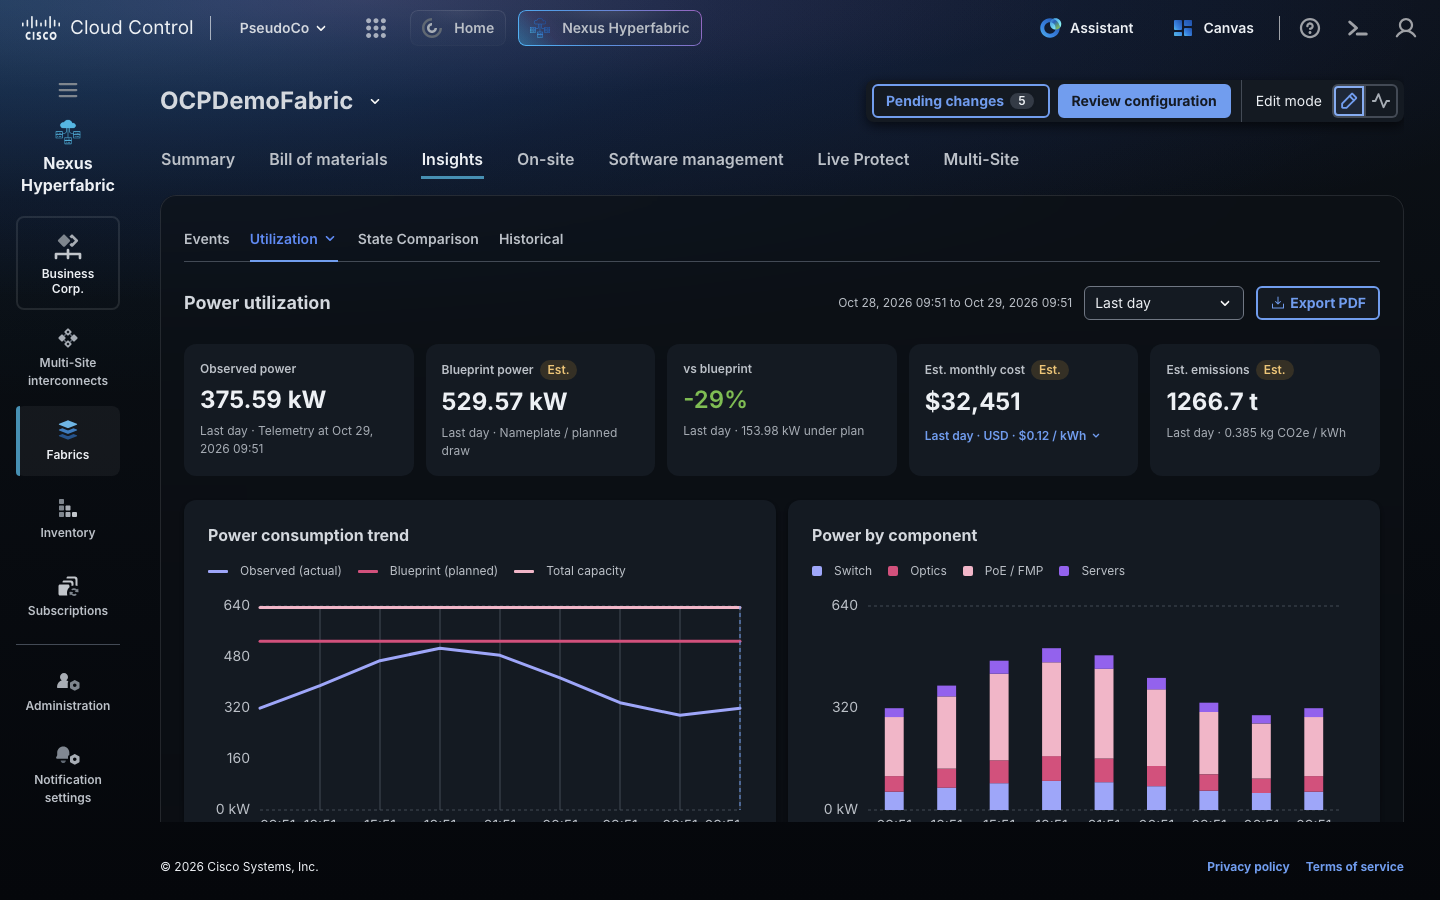The height and width of the screenshot is (900, 1440).
Task: Switch to monitoring mode pulse toggle
Action: [1381, 101]
